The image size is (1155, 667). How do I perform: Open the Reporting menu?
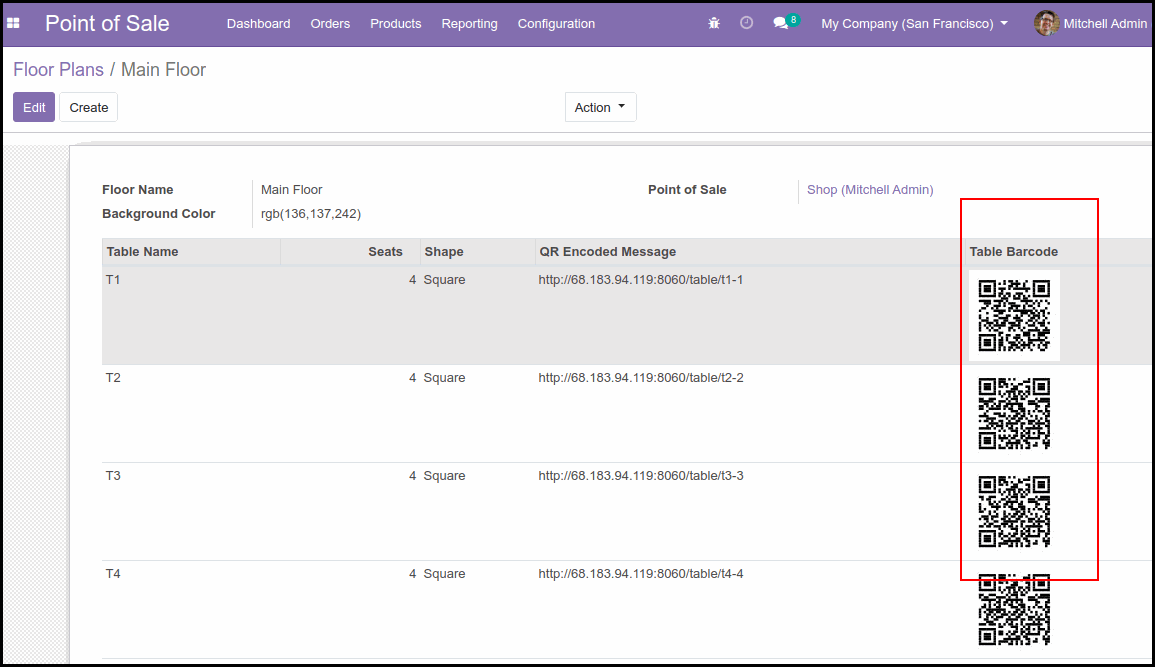[x=469, y=24]
